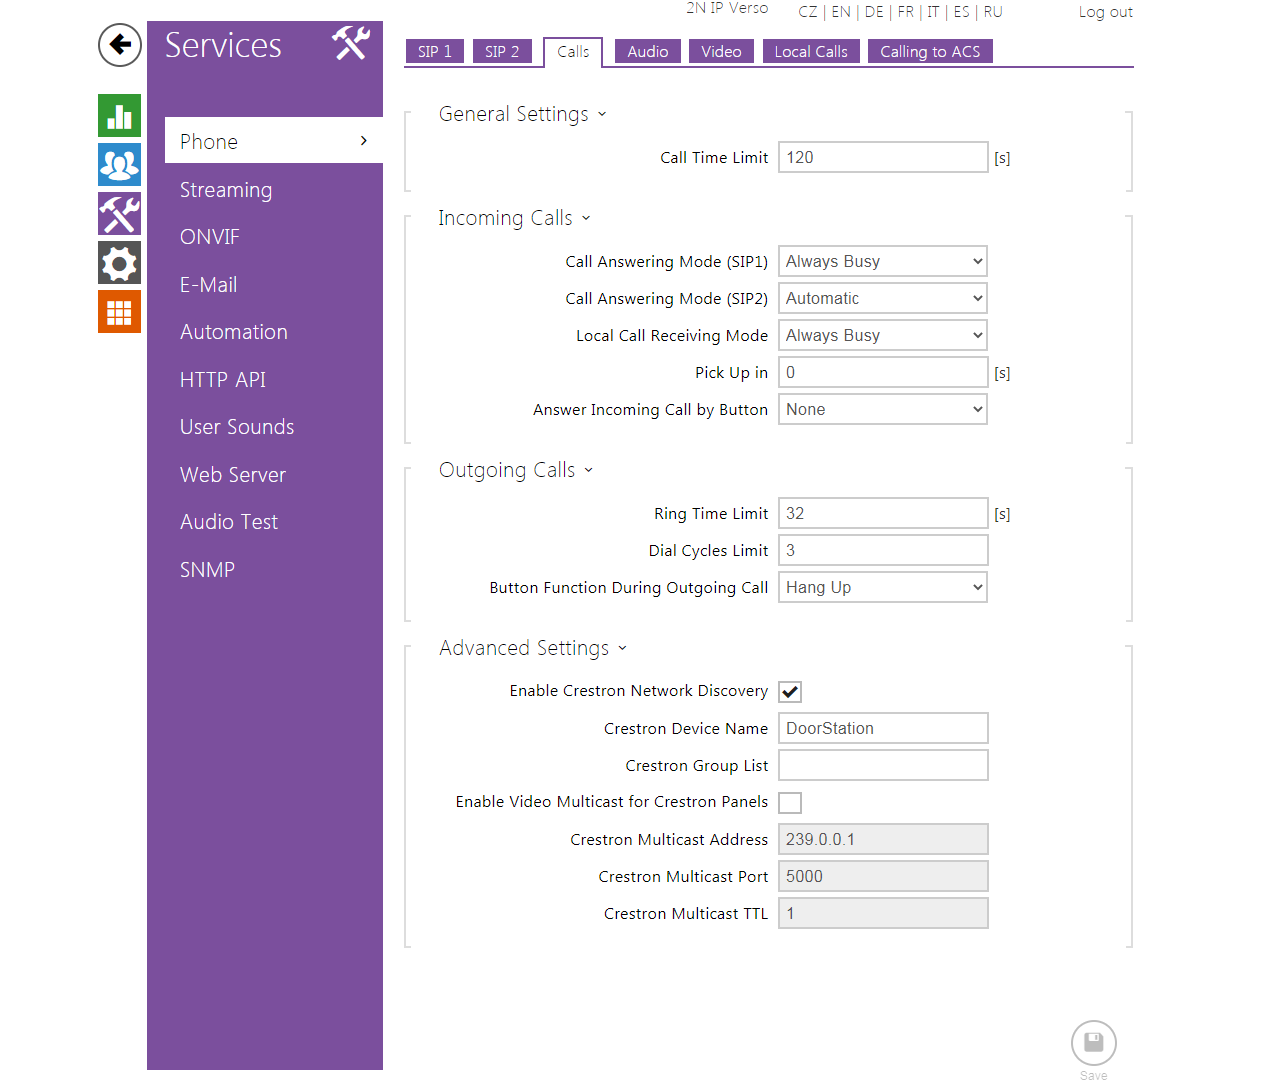Disable Crestron Network Discovery checkbox

790,692
